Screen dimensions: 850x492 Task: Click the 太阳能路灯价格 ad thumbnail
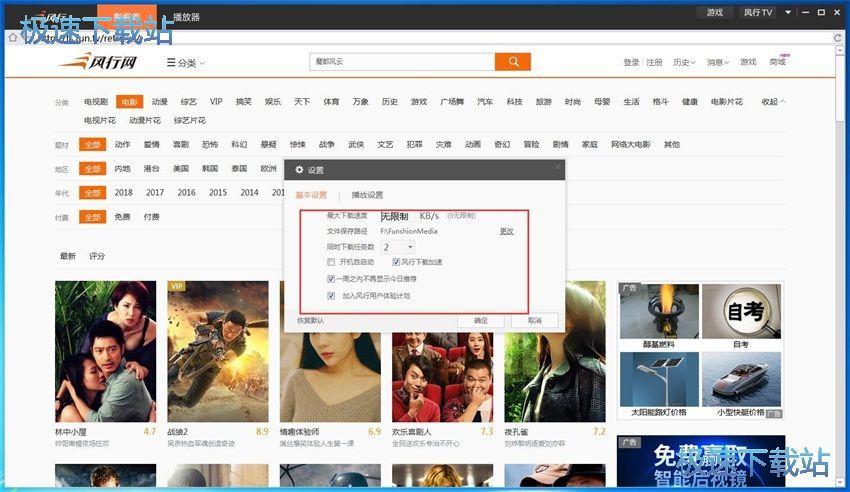[x=659, y=379]
